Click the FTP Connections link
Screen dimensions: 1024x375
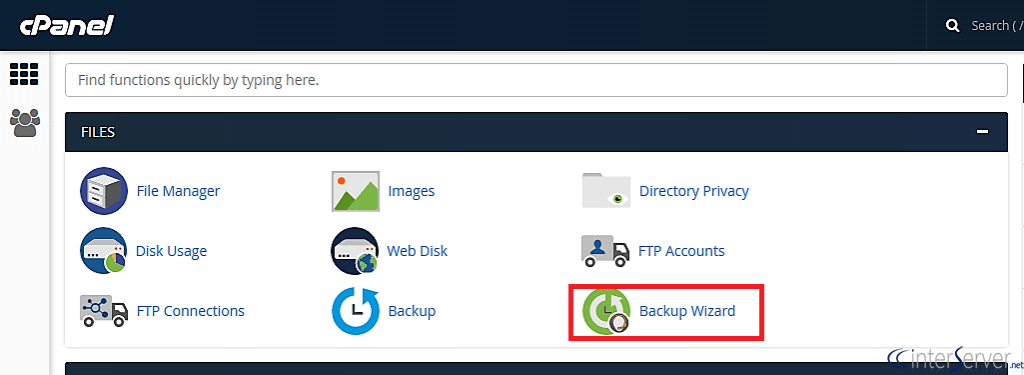pos(191,311)
